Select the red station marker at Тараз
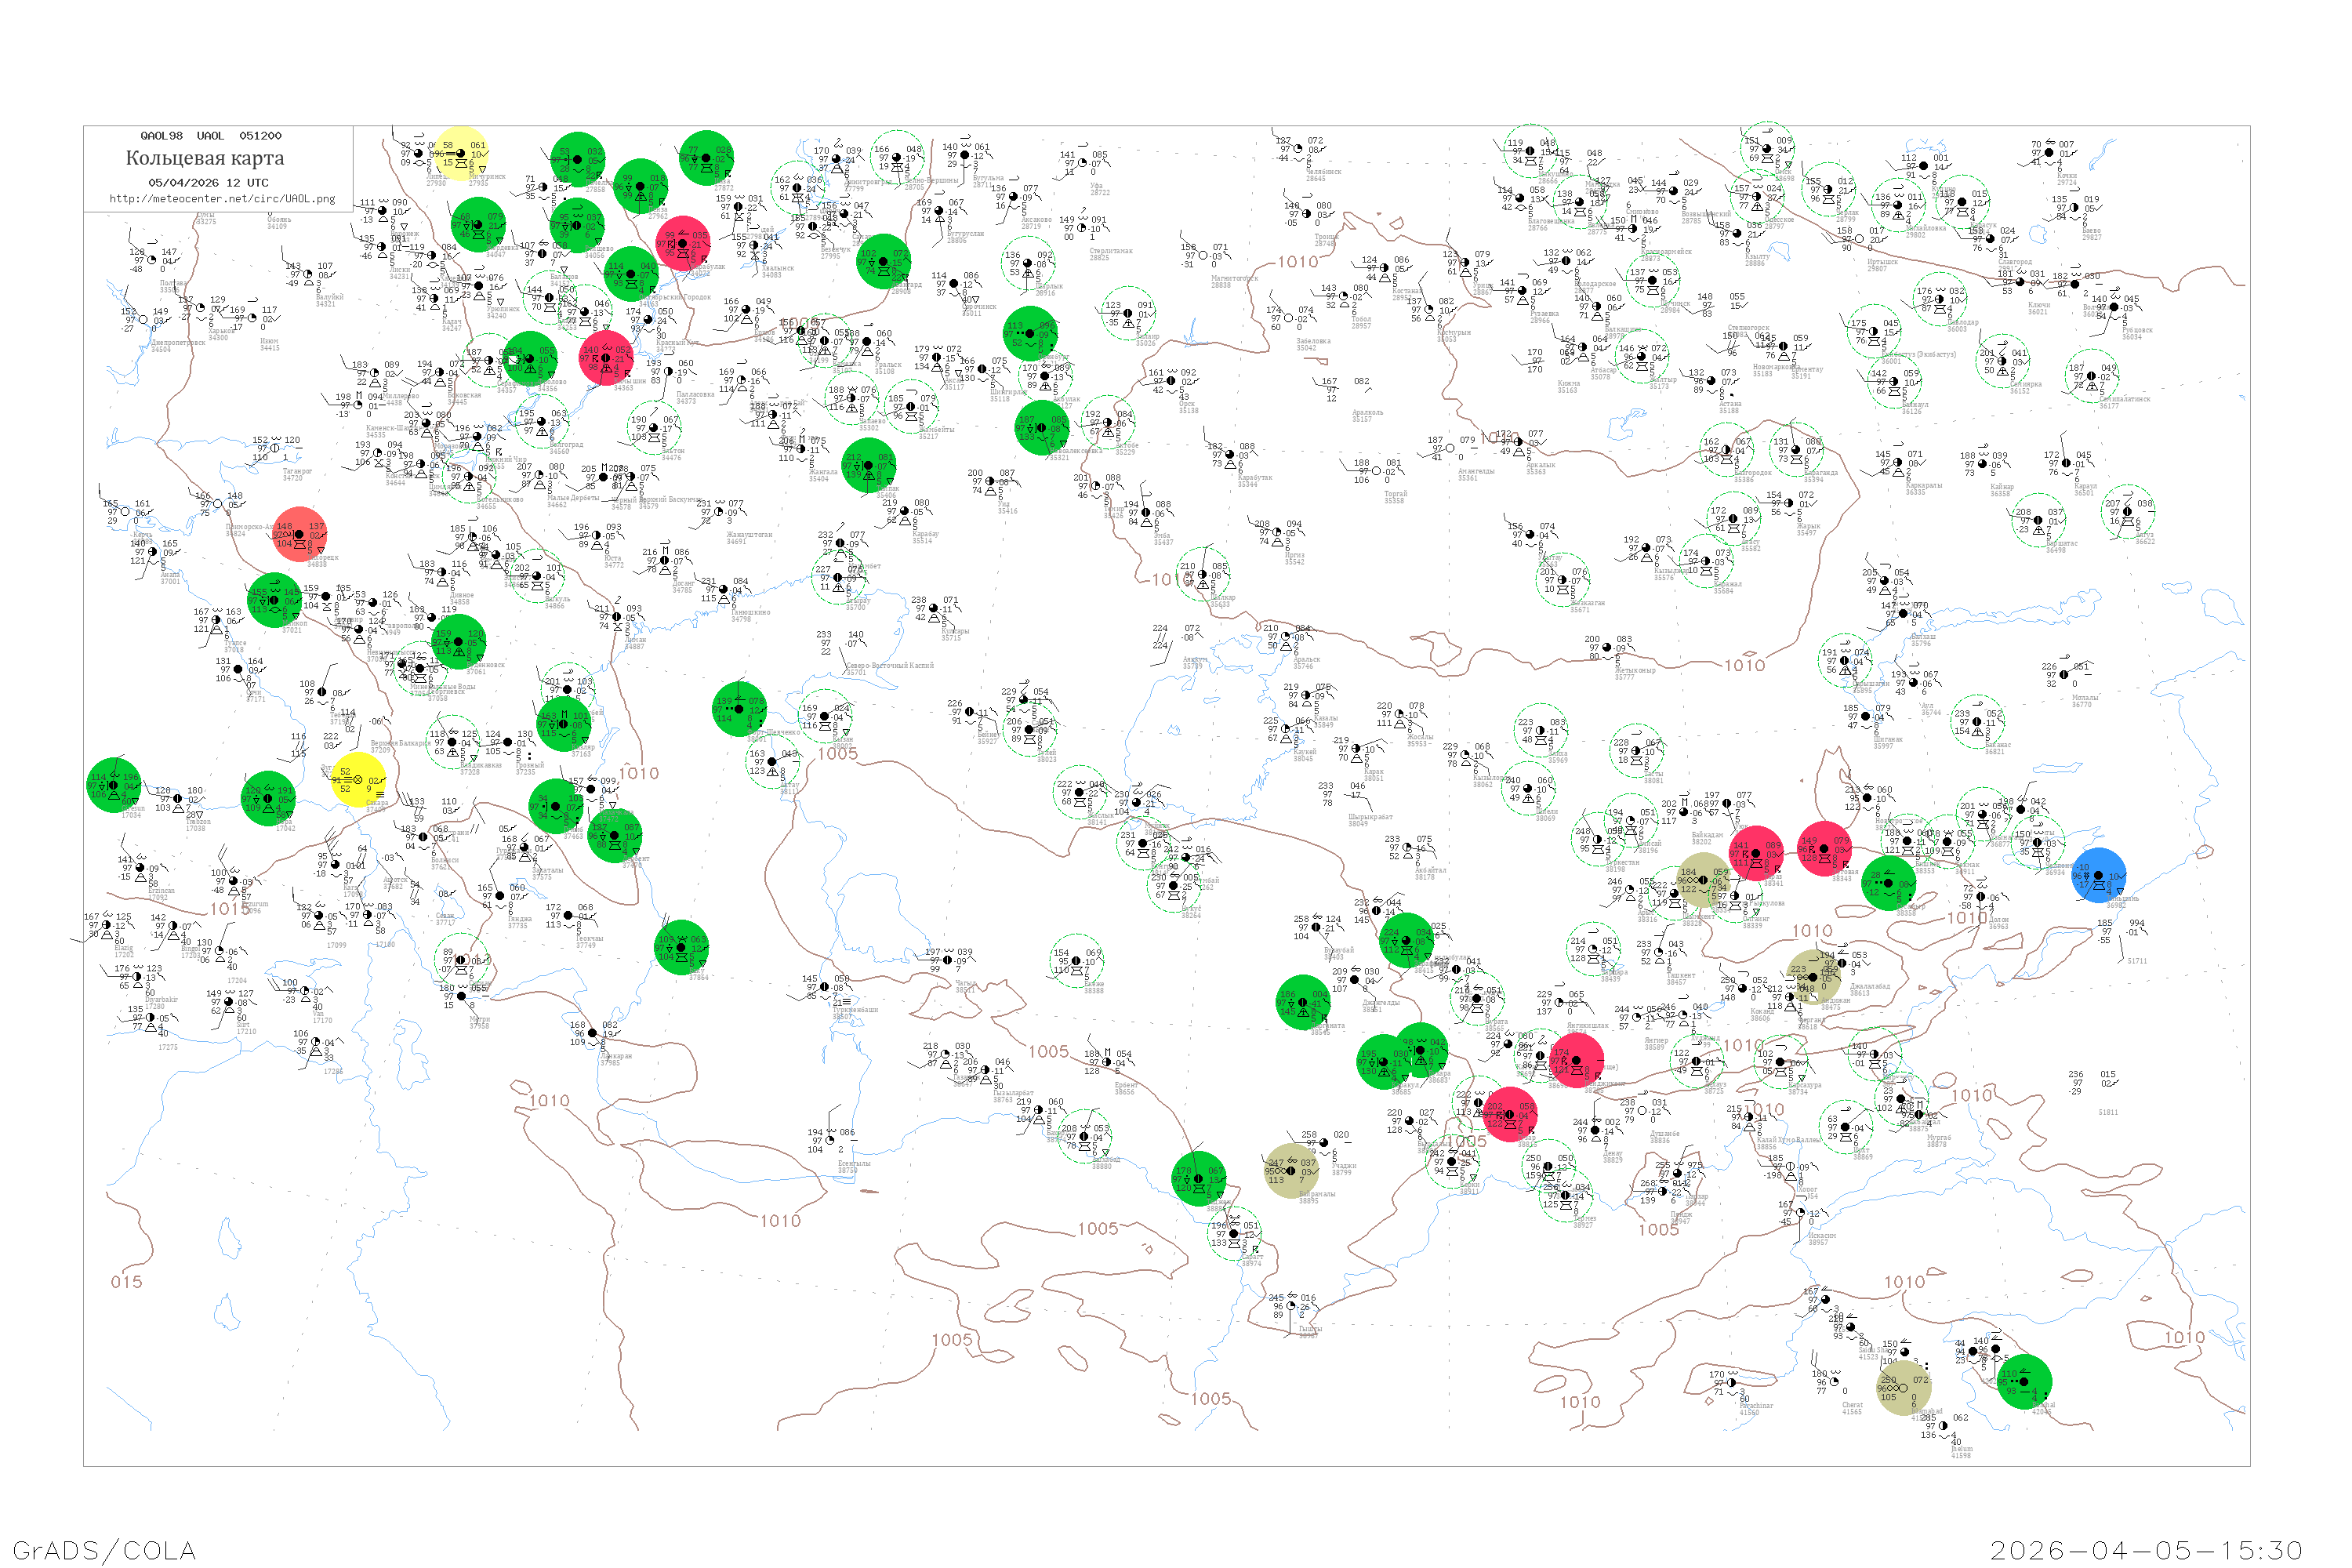 tap(1756, 853)
